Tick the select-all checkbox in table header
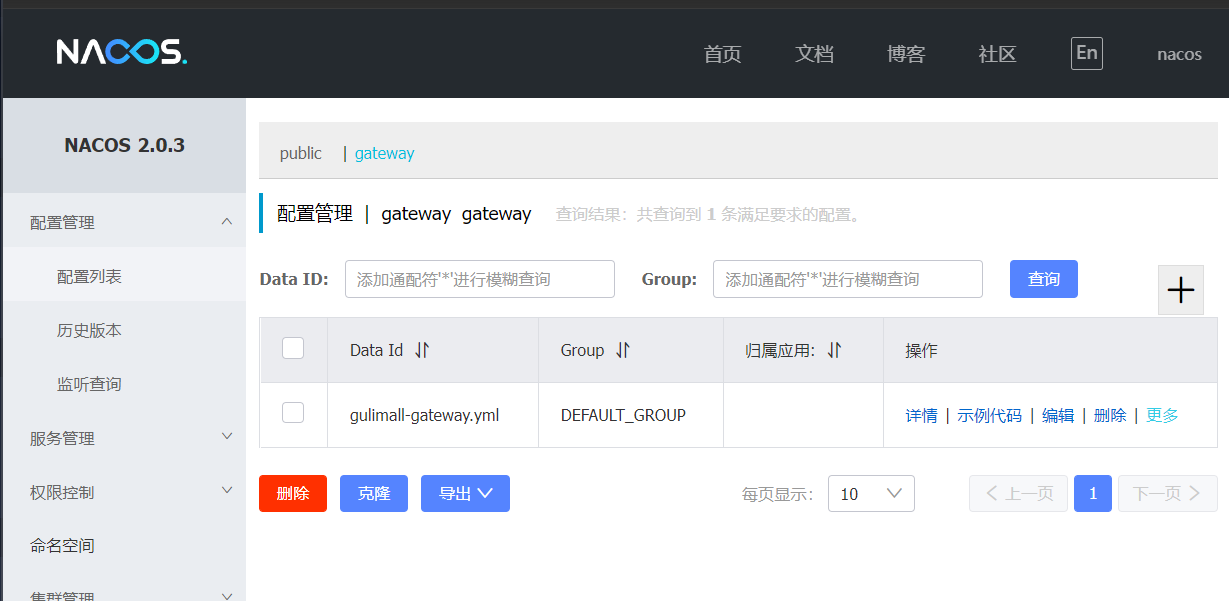 (293, 348)
